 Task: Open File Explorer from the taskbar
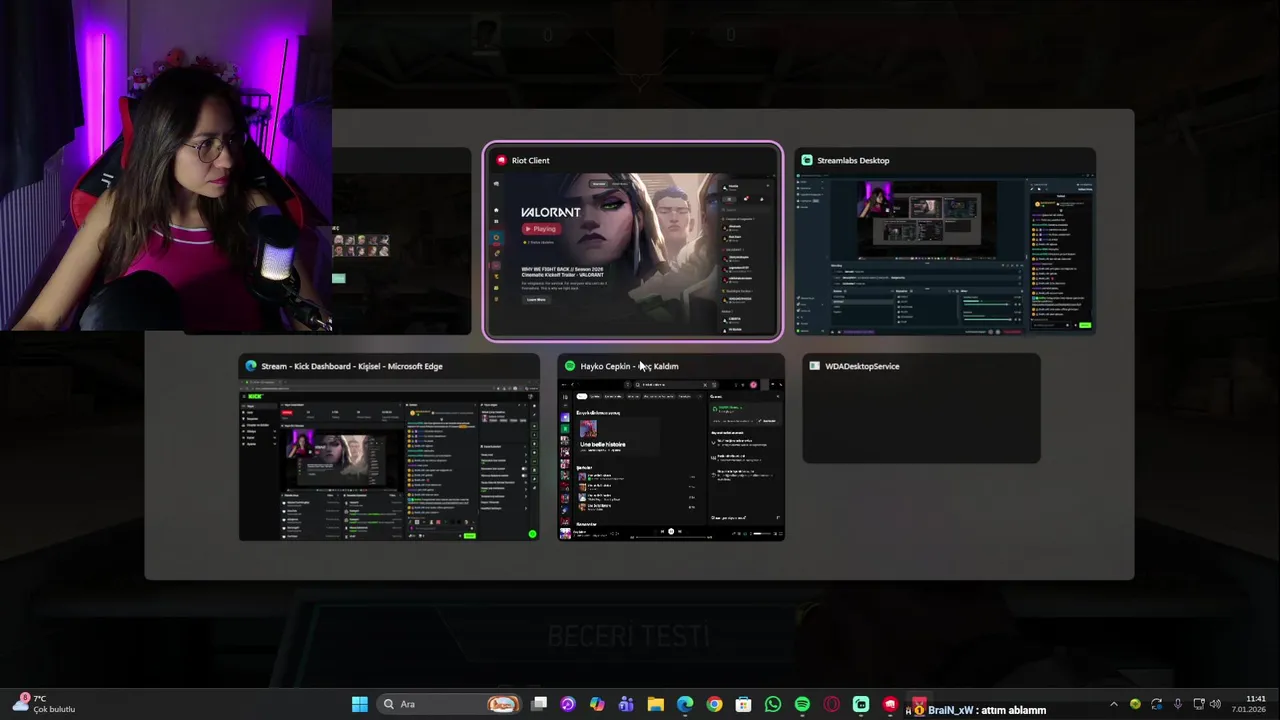click(655, 704)
